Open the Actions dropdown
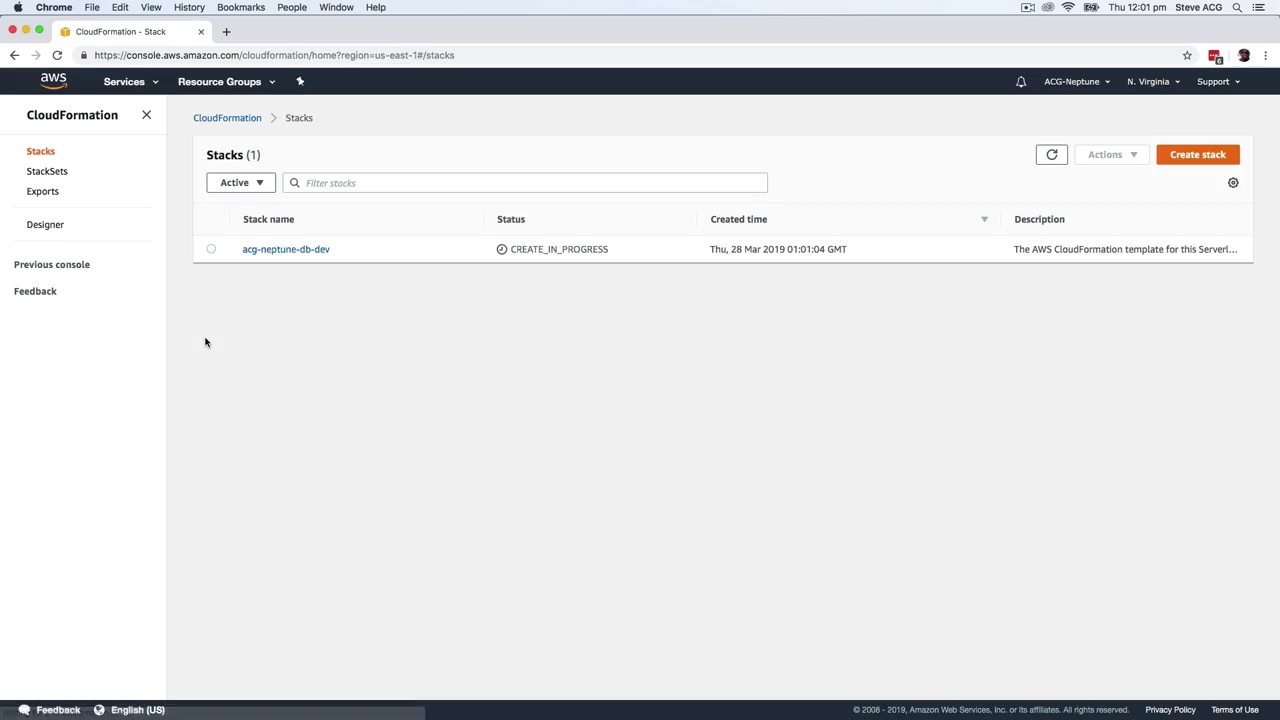Screen dimensions: 1280x720 pos(1112,154)
